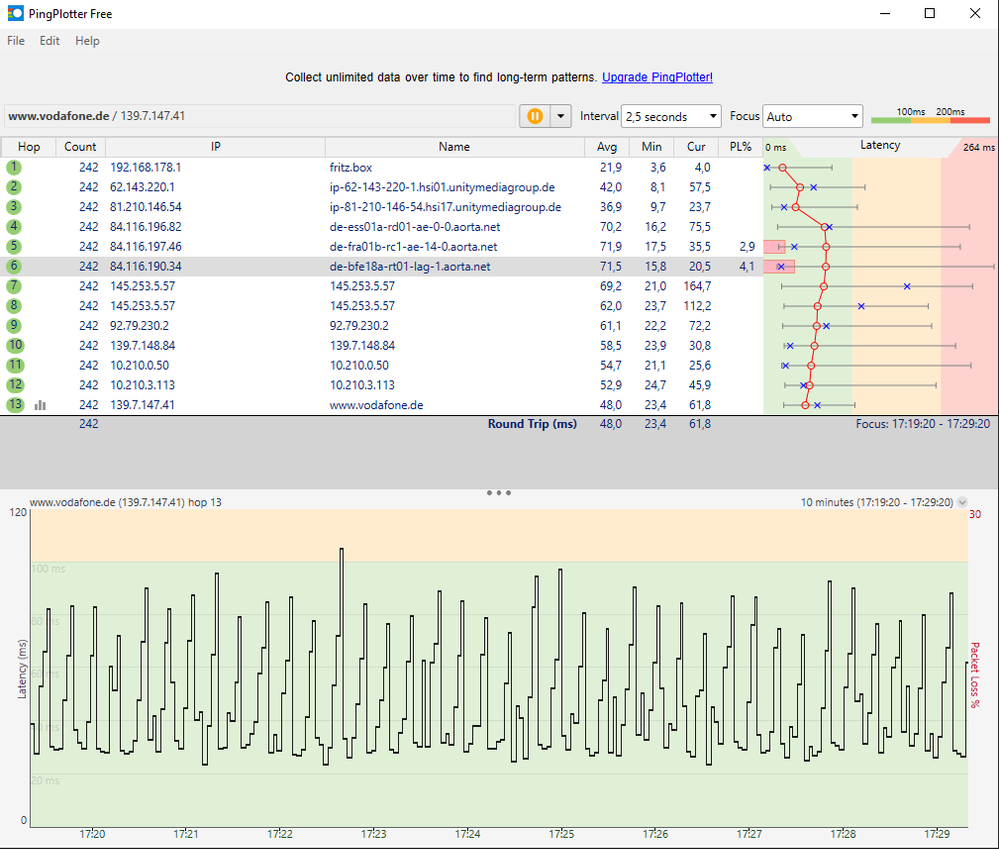The width and height of the screenshot is (999, 849).
Task: Click the Focus: 17:19:20 - 17:29:20 text
Action: coord(923,424)
